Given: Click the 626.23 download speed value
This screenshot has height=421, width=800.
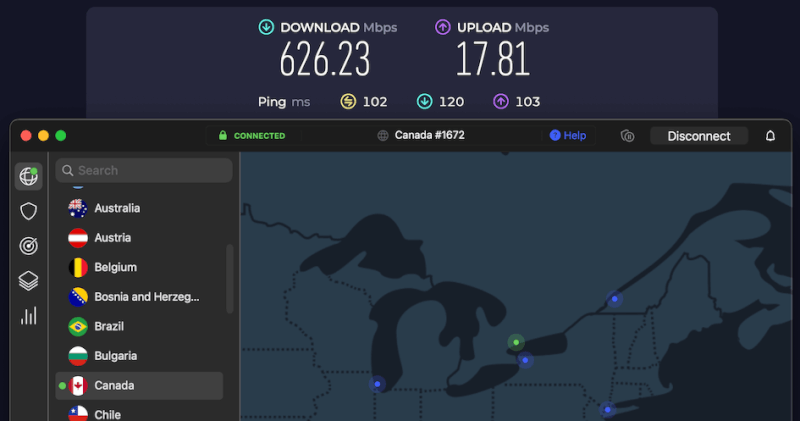Looking at the screenshot, I should pos(324,60).
